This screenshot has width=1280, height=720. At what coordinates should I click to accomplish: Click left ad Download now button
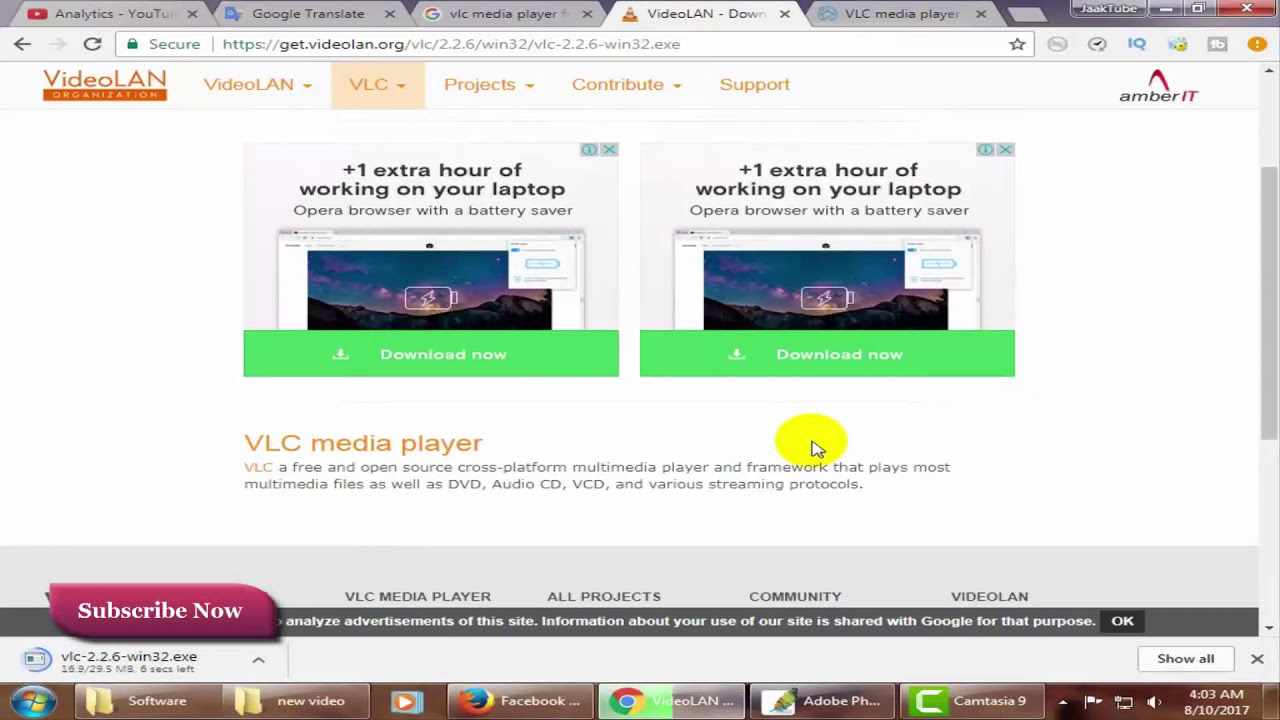[431, 354]
